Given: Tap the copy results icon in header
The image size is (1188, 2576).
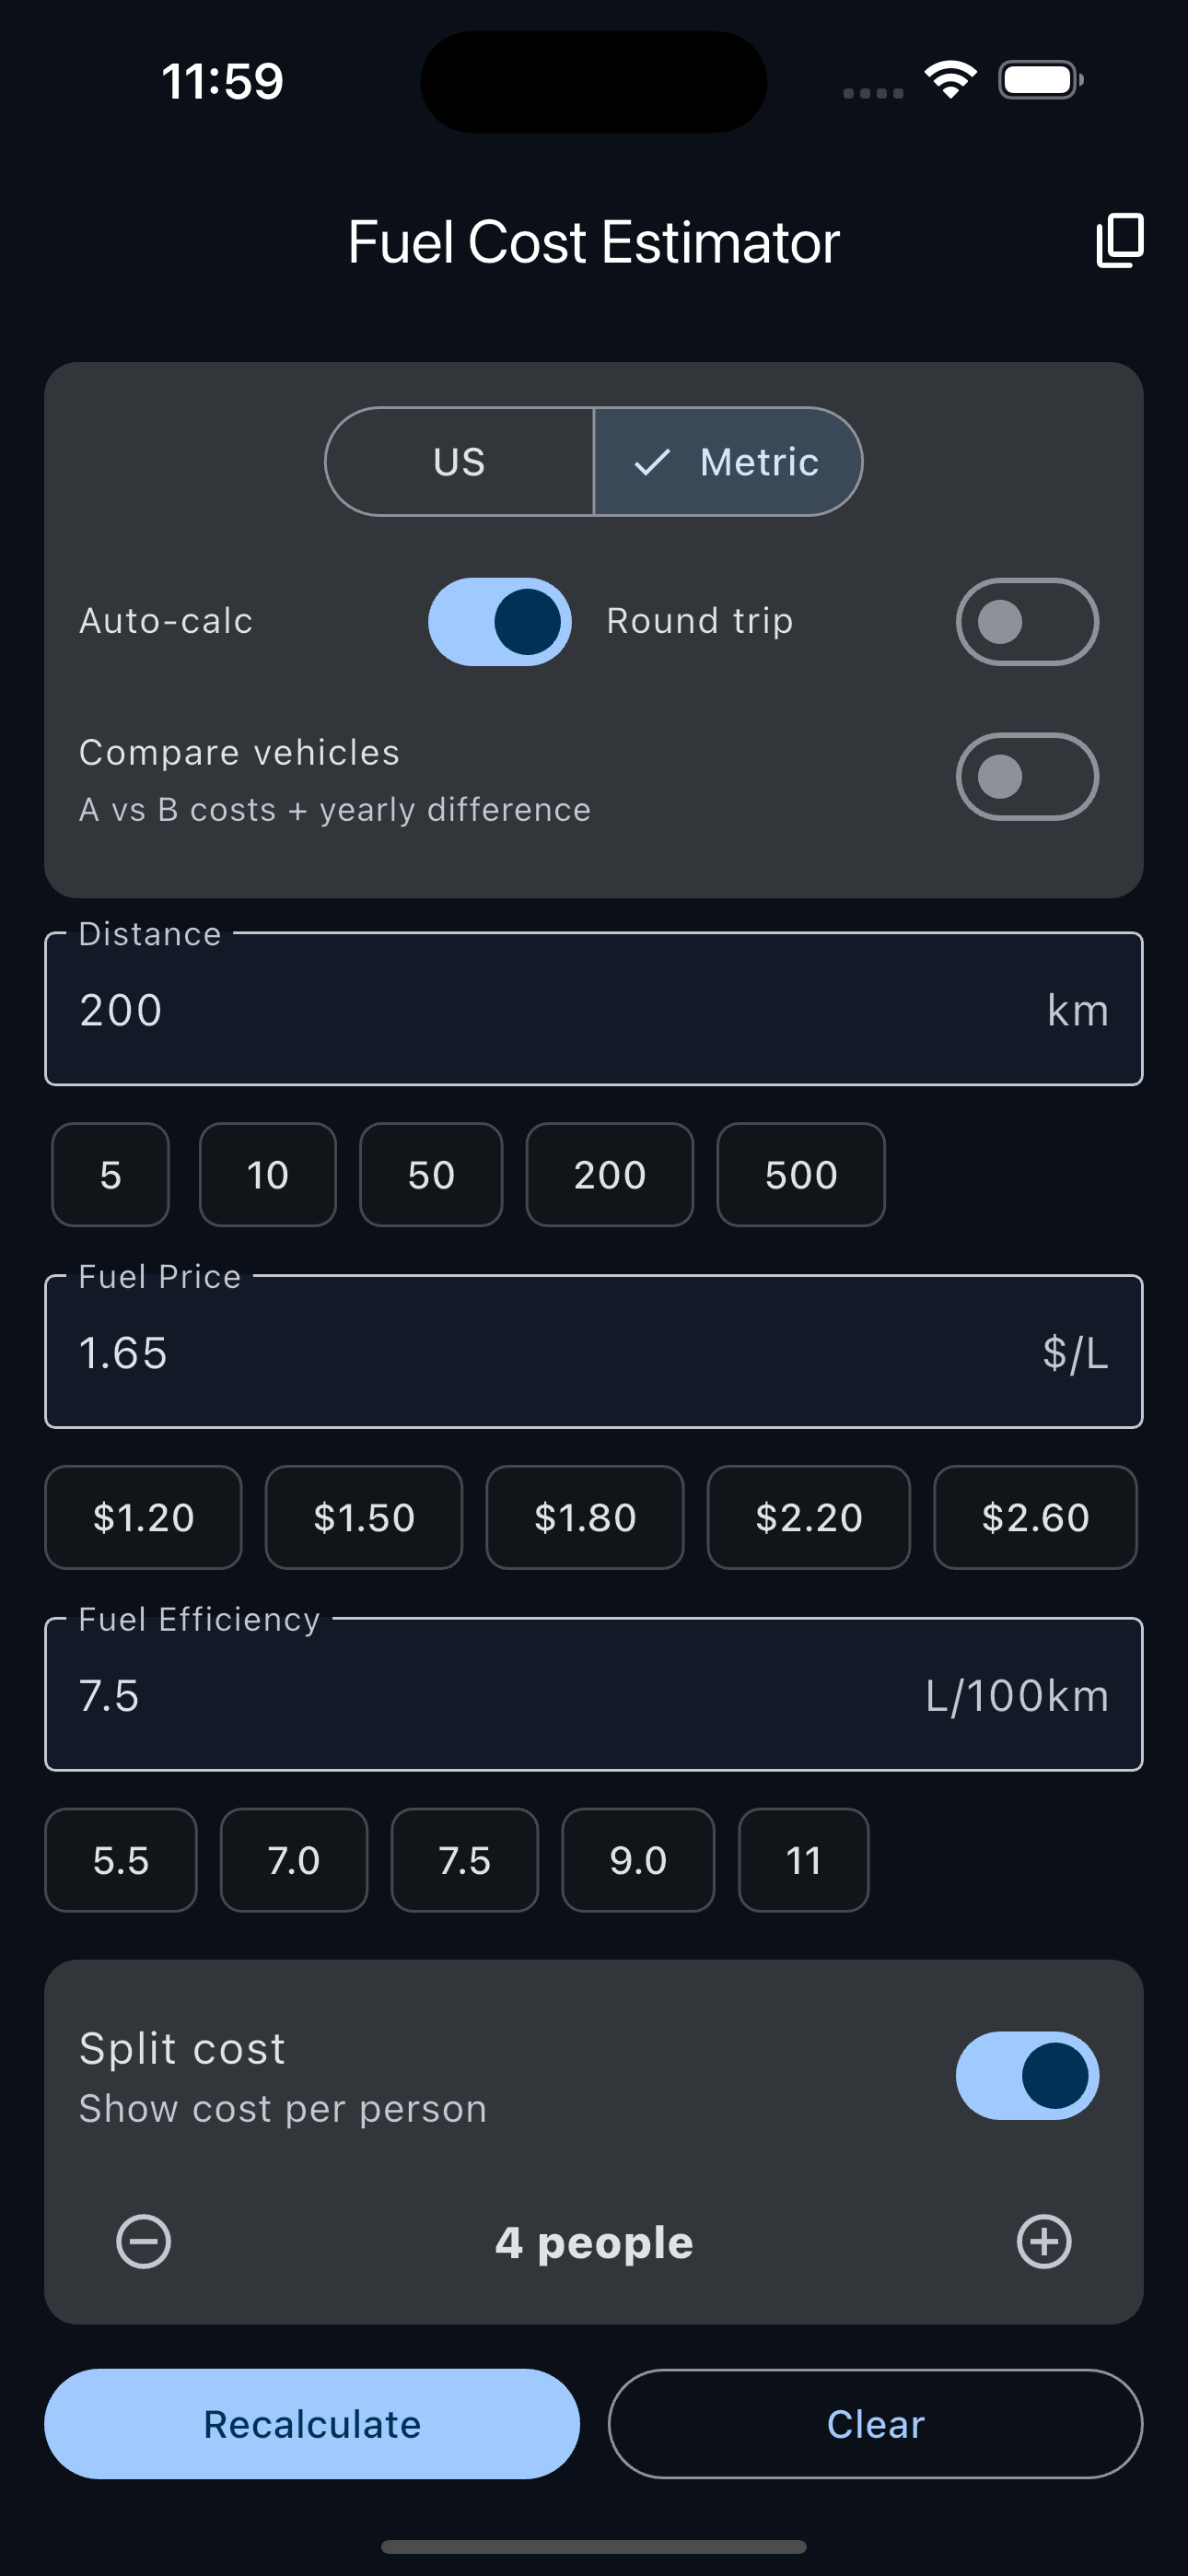Looking at the screenshot, I should (1119, 241).
